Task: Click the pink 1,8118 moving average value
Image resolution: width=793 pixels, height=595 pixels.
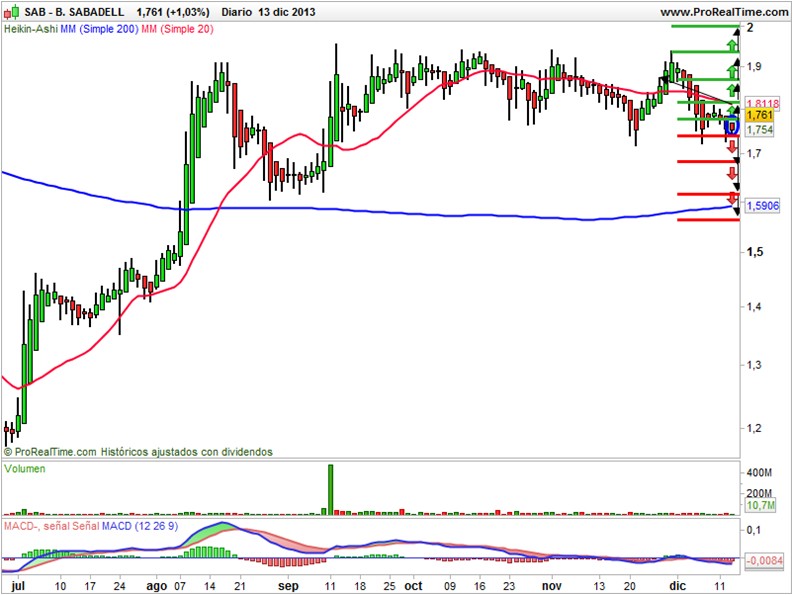Action: [x=763, y=104]
